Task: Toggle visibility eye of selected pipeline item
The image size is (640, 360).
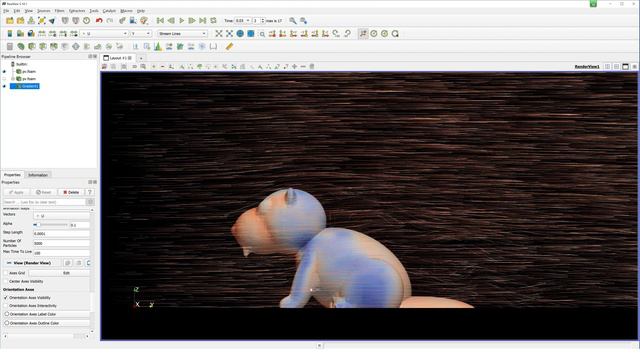Action: point(4,86)
